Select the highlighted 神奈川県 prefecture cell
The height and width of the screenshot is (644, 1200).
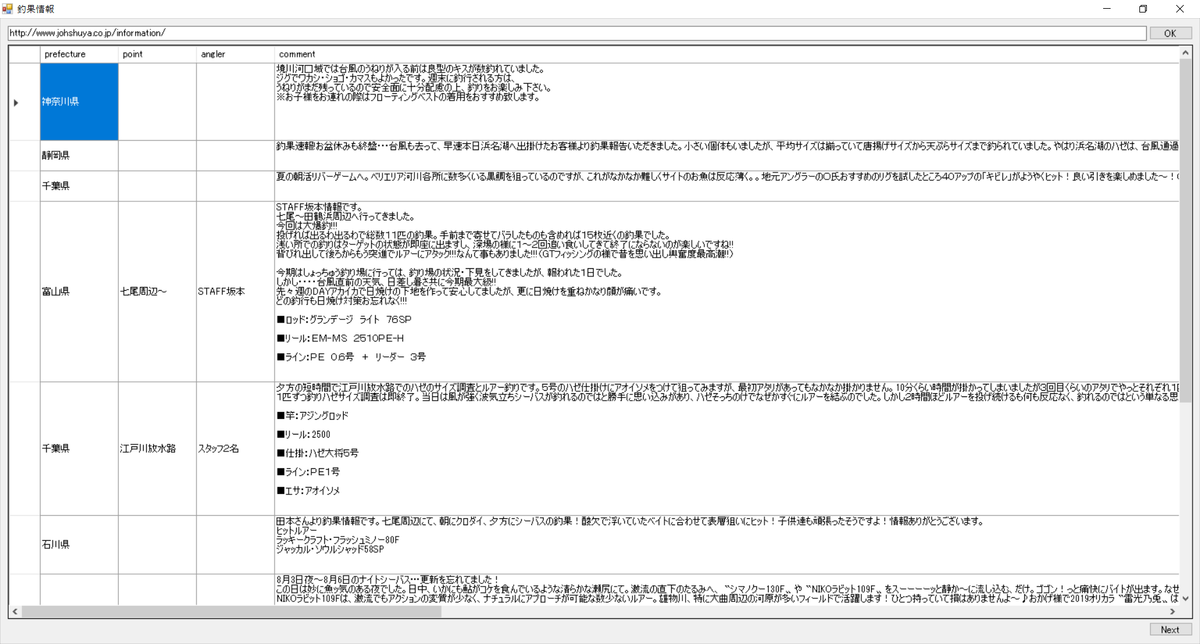(79, 101)
